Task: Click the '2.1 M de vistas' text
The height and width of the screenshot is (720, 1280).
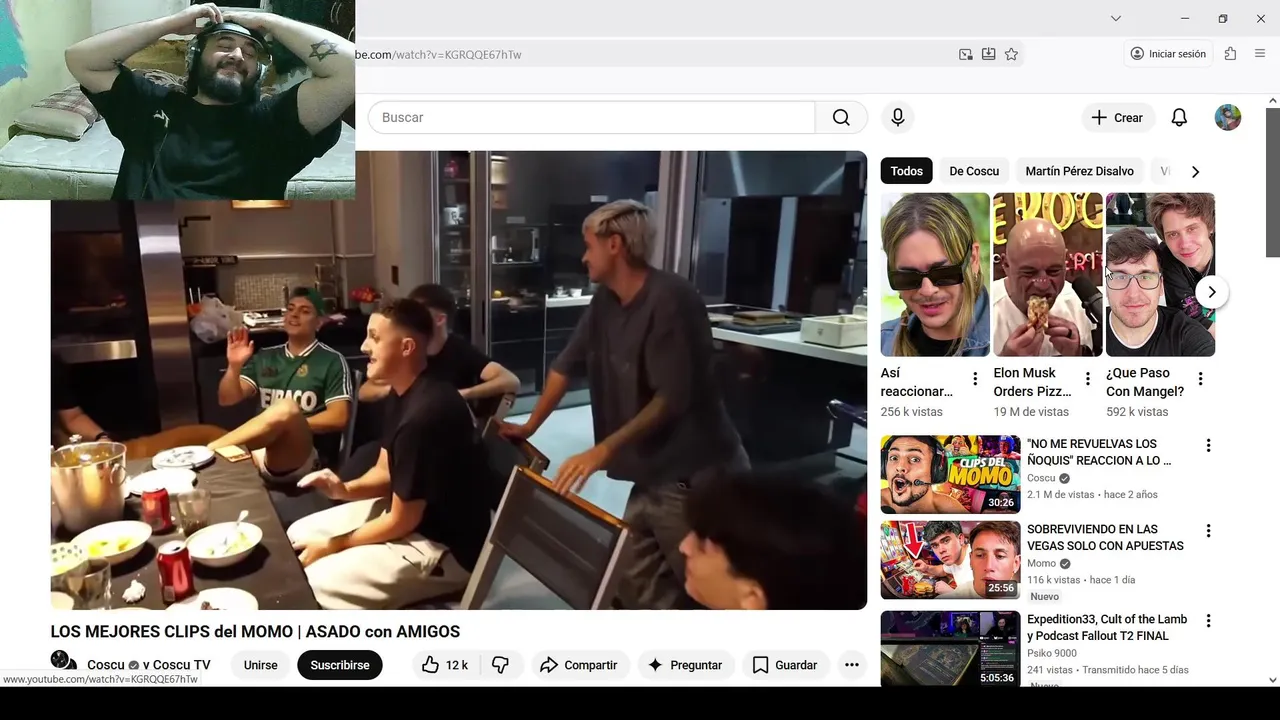Action: tap(1061, 494)
